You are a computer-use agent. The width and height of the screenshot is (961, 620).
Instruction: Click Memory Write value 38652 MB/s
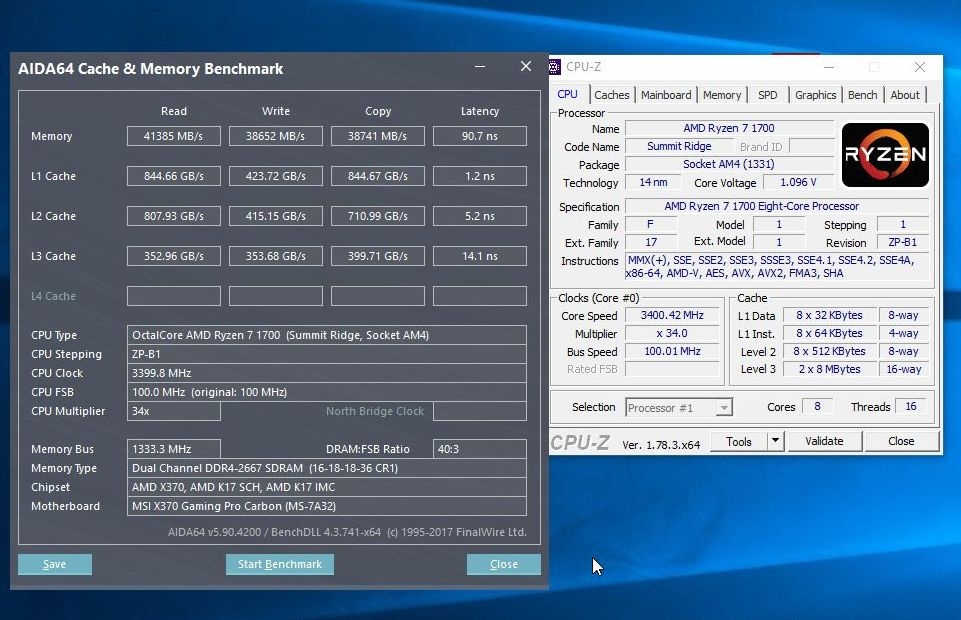tap(276, 136)
